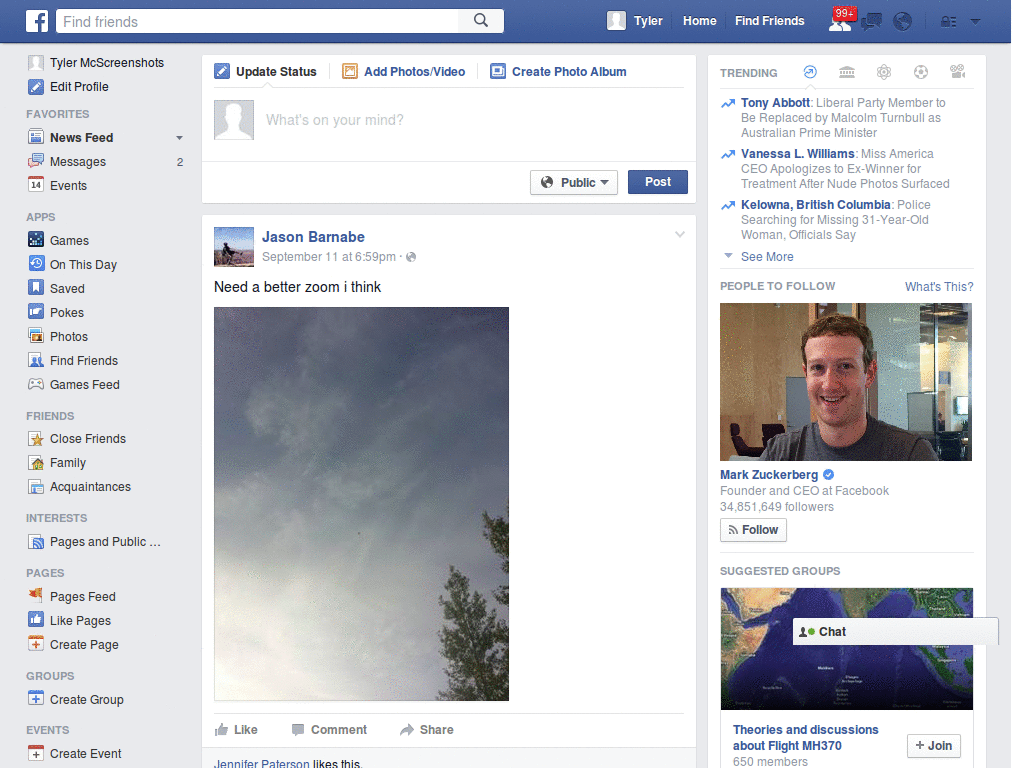Click the search magnifier icon
1024x768 pixels.
coord(481,21)
